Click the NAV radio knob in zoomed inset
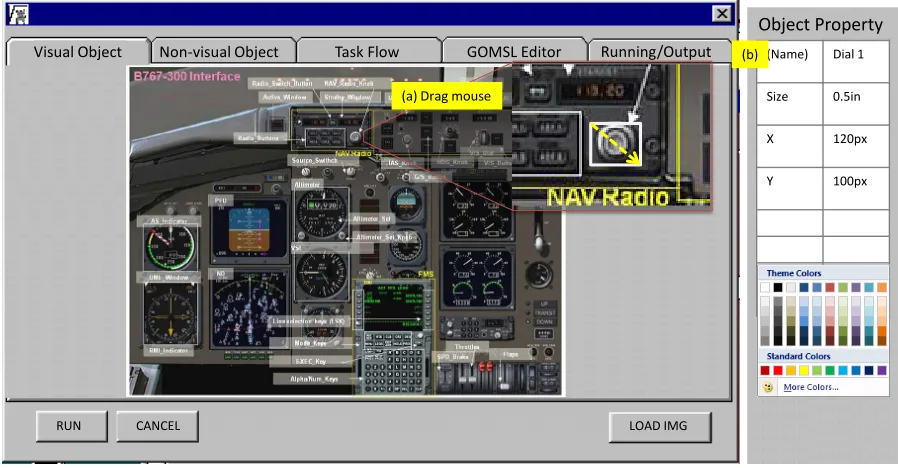898x468 pixels. coord(616,144)
